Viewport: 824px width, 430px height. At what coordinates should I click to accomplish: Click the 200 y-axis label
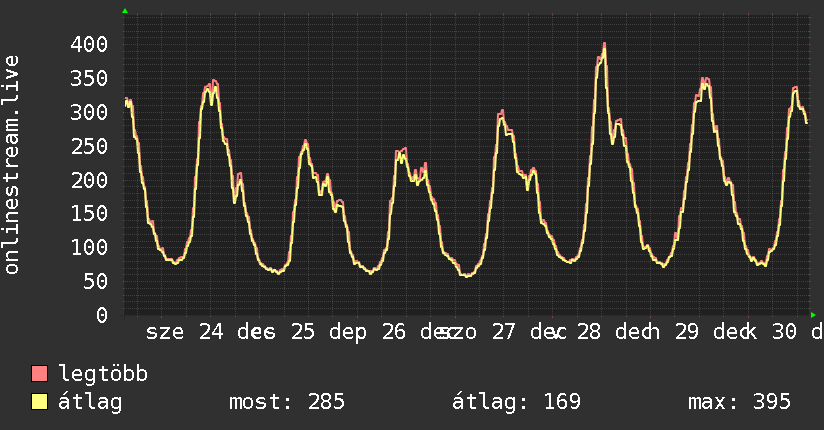[89, 180]
